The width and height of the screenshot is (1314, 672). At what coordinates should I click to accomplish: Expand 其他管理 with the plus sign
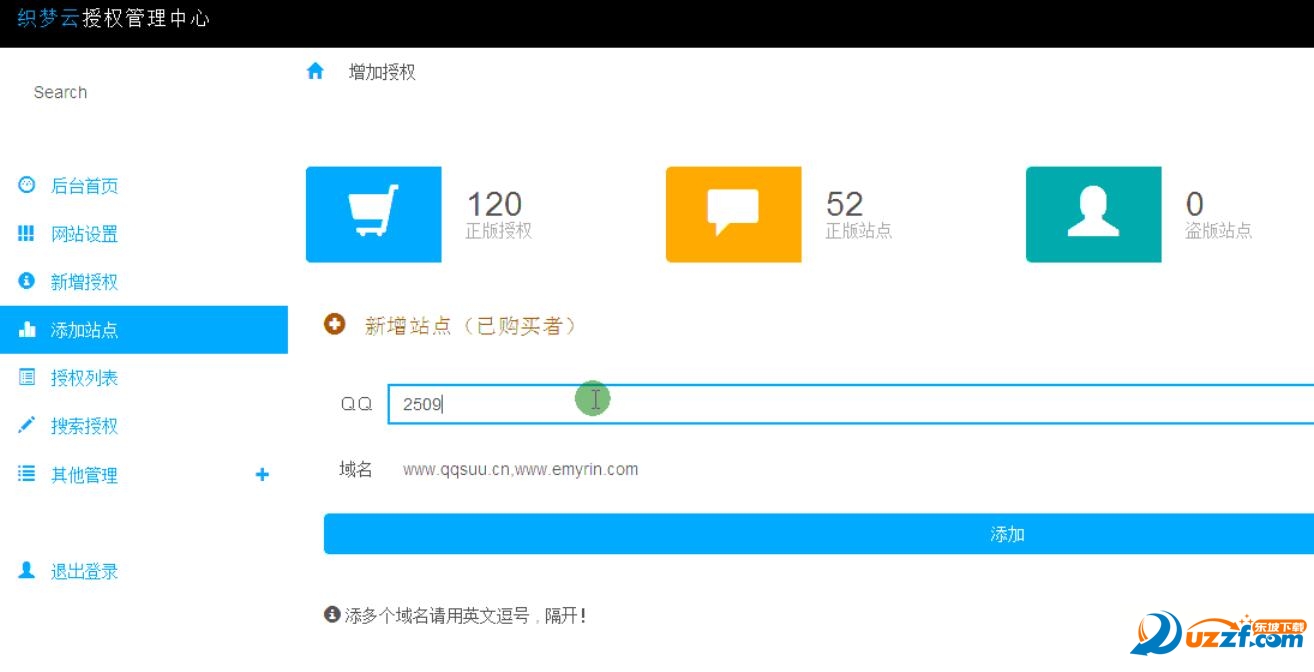point(262,475)
